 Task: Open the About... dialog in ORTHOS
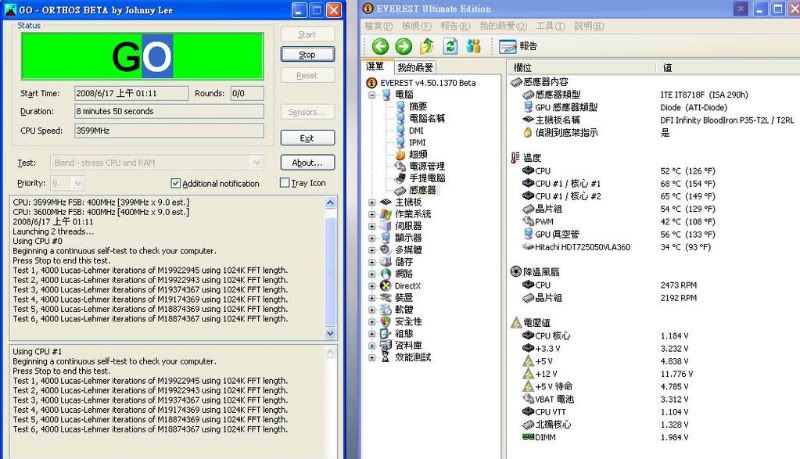click(x=307, y=163)
